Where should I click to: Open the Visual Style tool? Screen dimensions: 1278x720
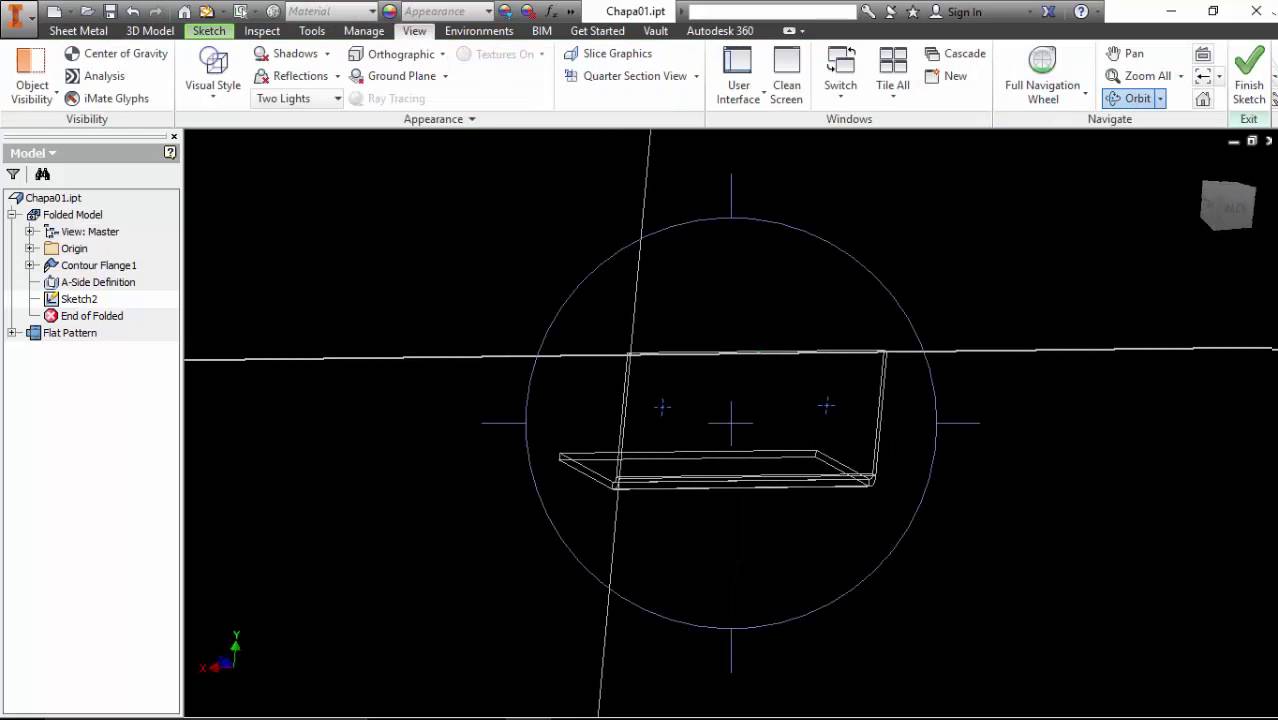pos(213,62)
